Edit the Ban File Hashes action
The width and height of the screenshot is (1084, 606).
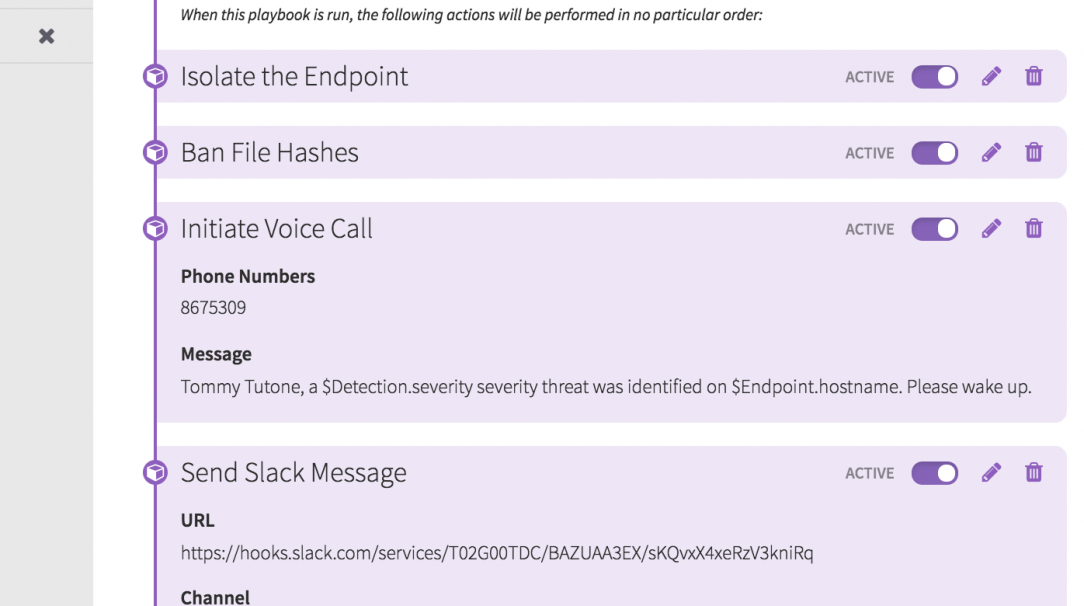click(x=991, y=152)
